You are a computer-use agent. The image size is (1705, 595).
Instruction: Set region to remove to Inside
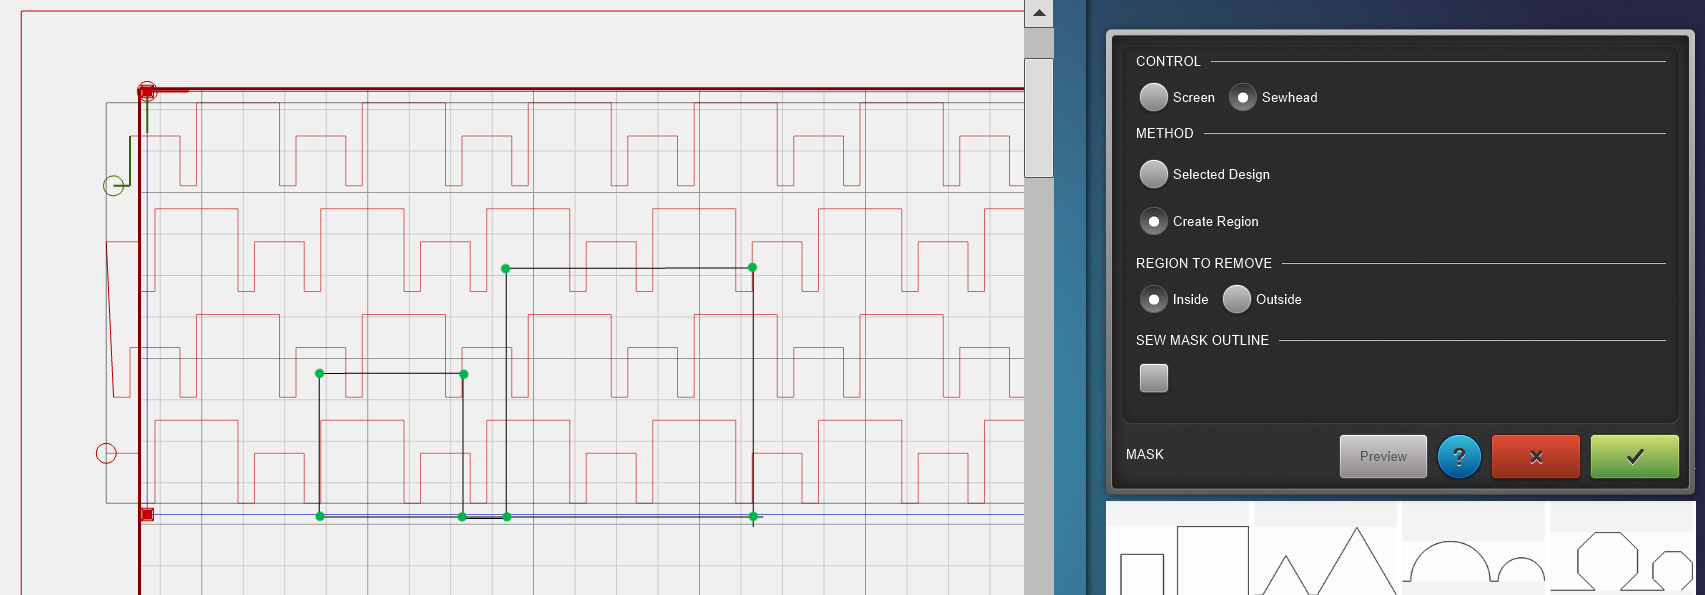[x=1154, y=299]
